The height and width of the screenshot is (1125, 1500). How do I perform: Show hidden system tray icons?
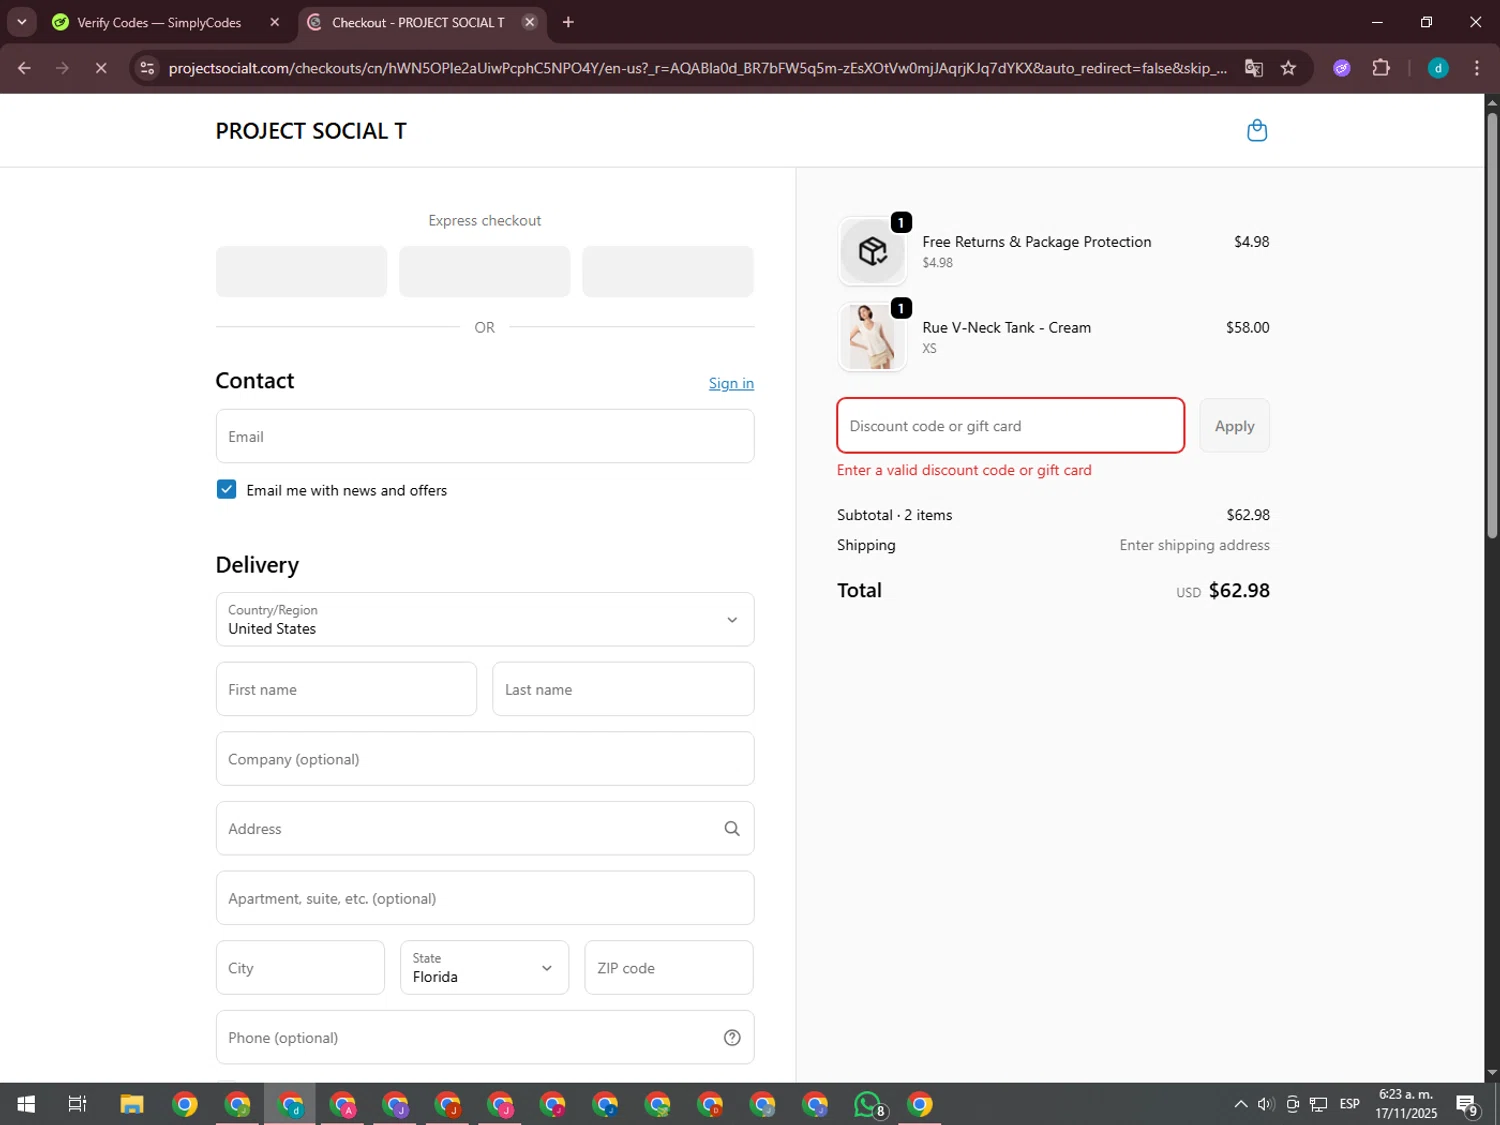pos(1240,1104)
